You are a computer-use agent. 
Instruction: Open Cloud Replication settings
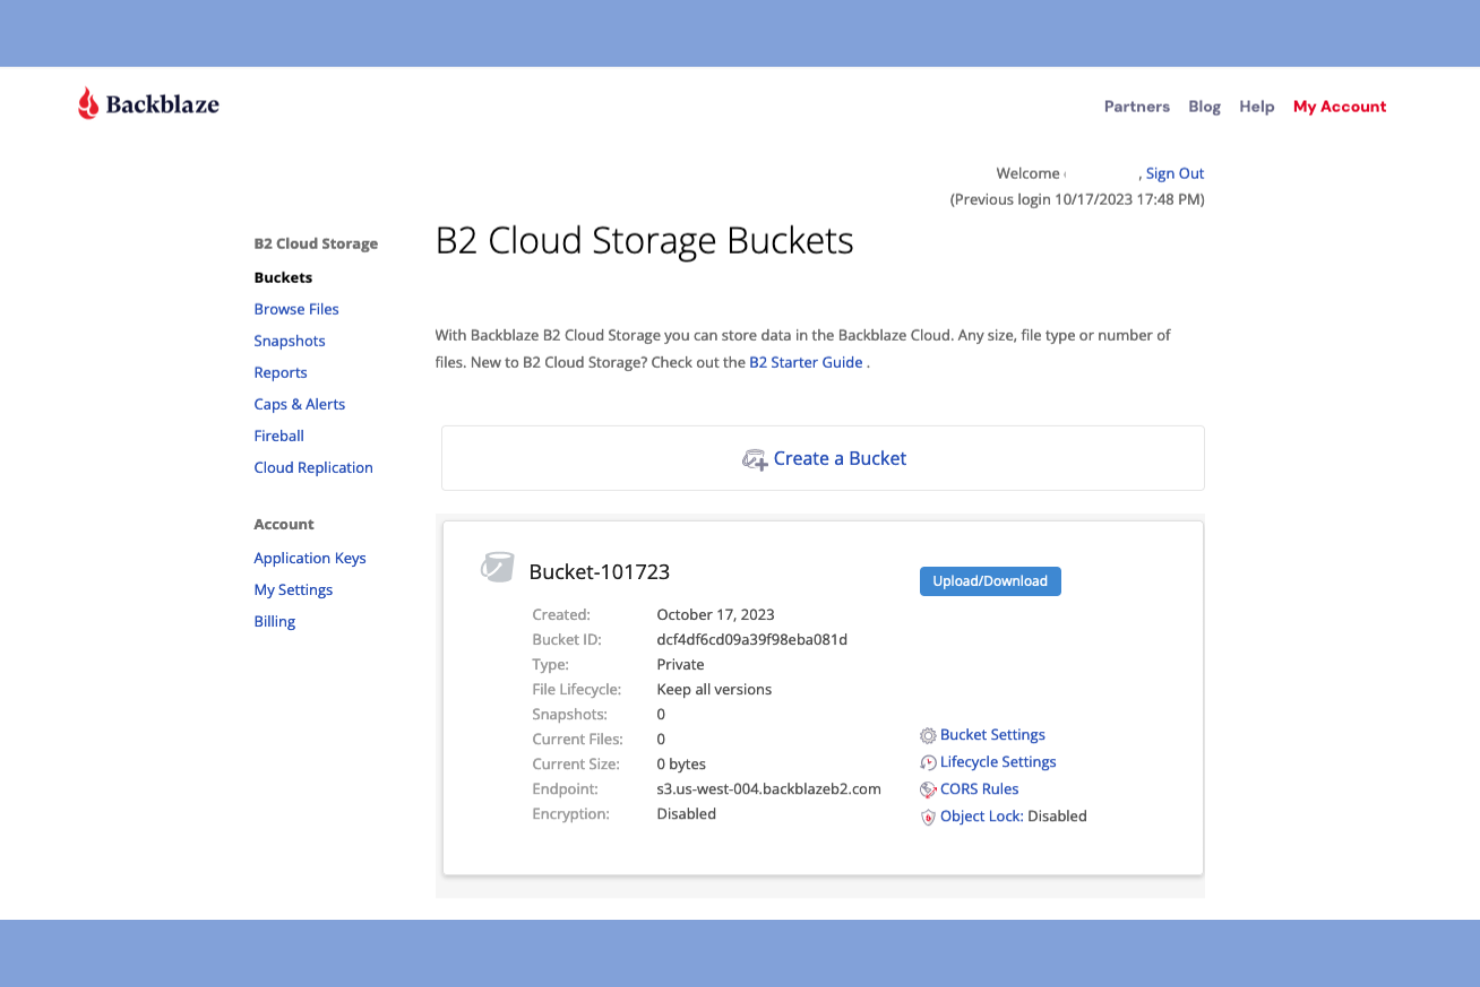(313, 467)
